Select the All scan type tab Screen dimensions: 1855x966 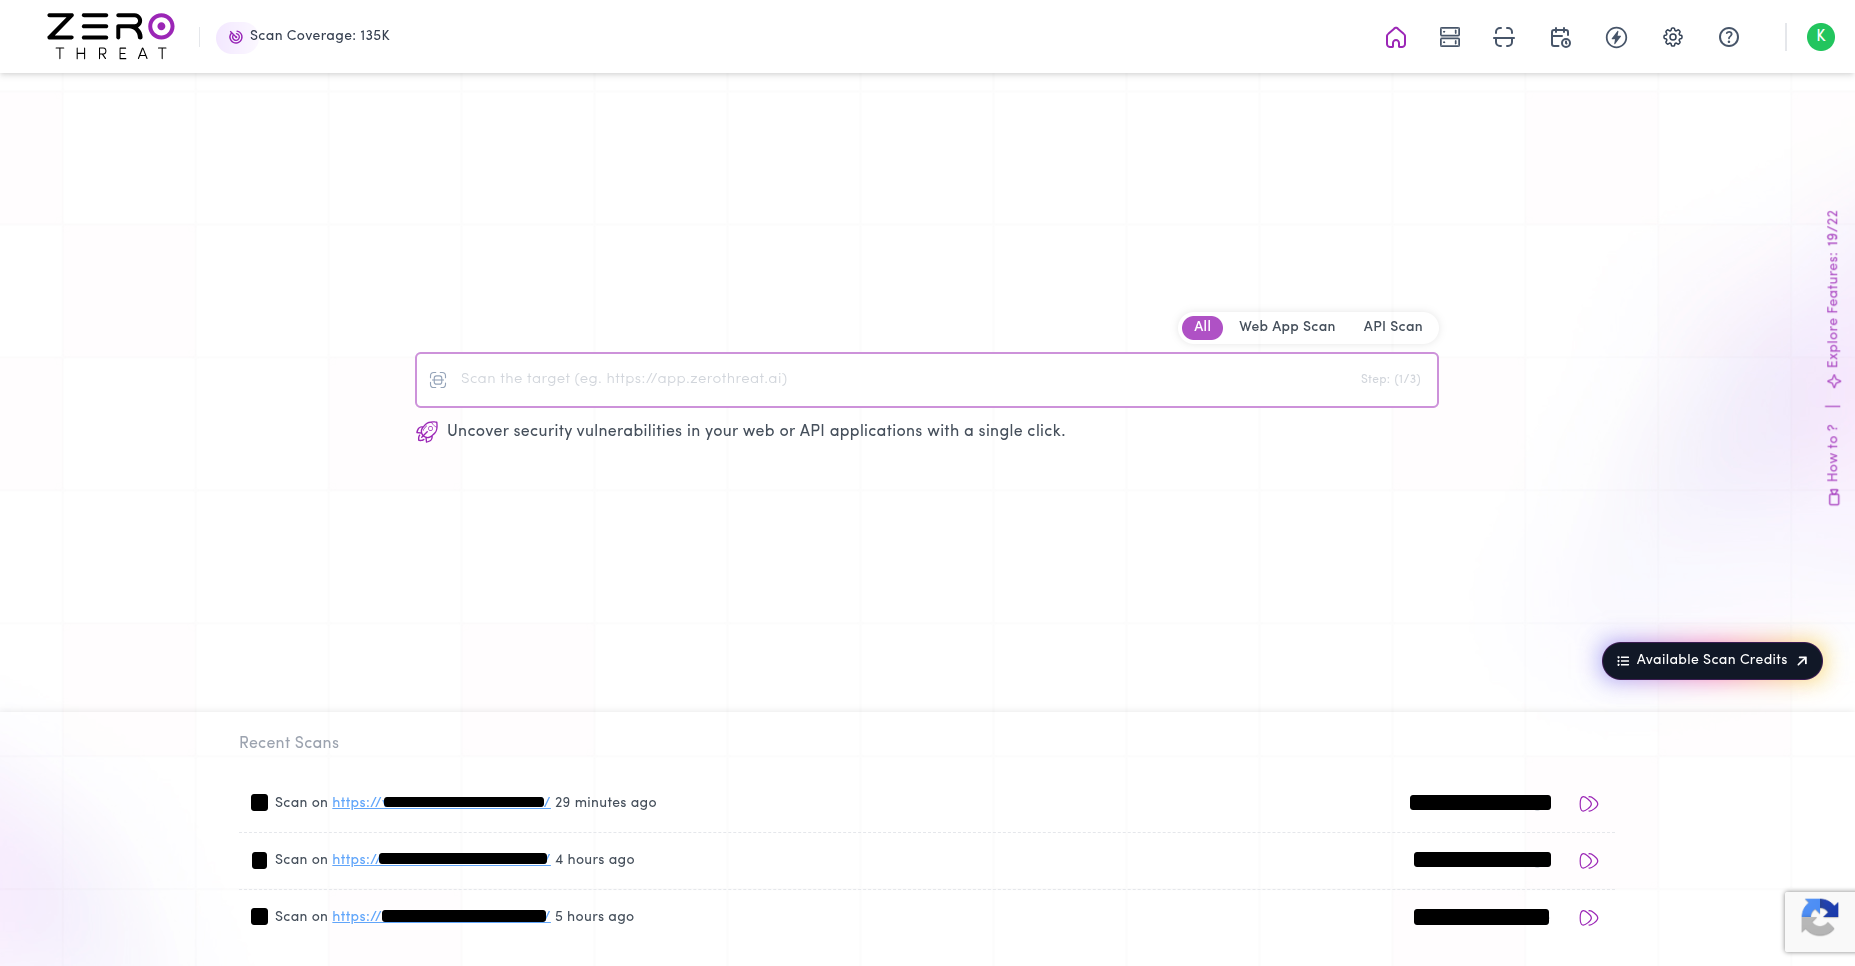[1202, 327]
